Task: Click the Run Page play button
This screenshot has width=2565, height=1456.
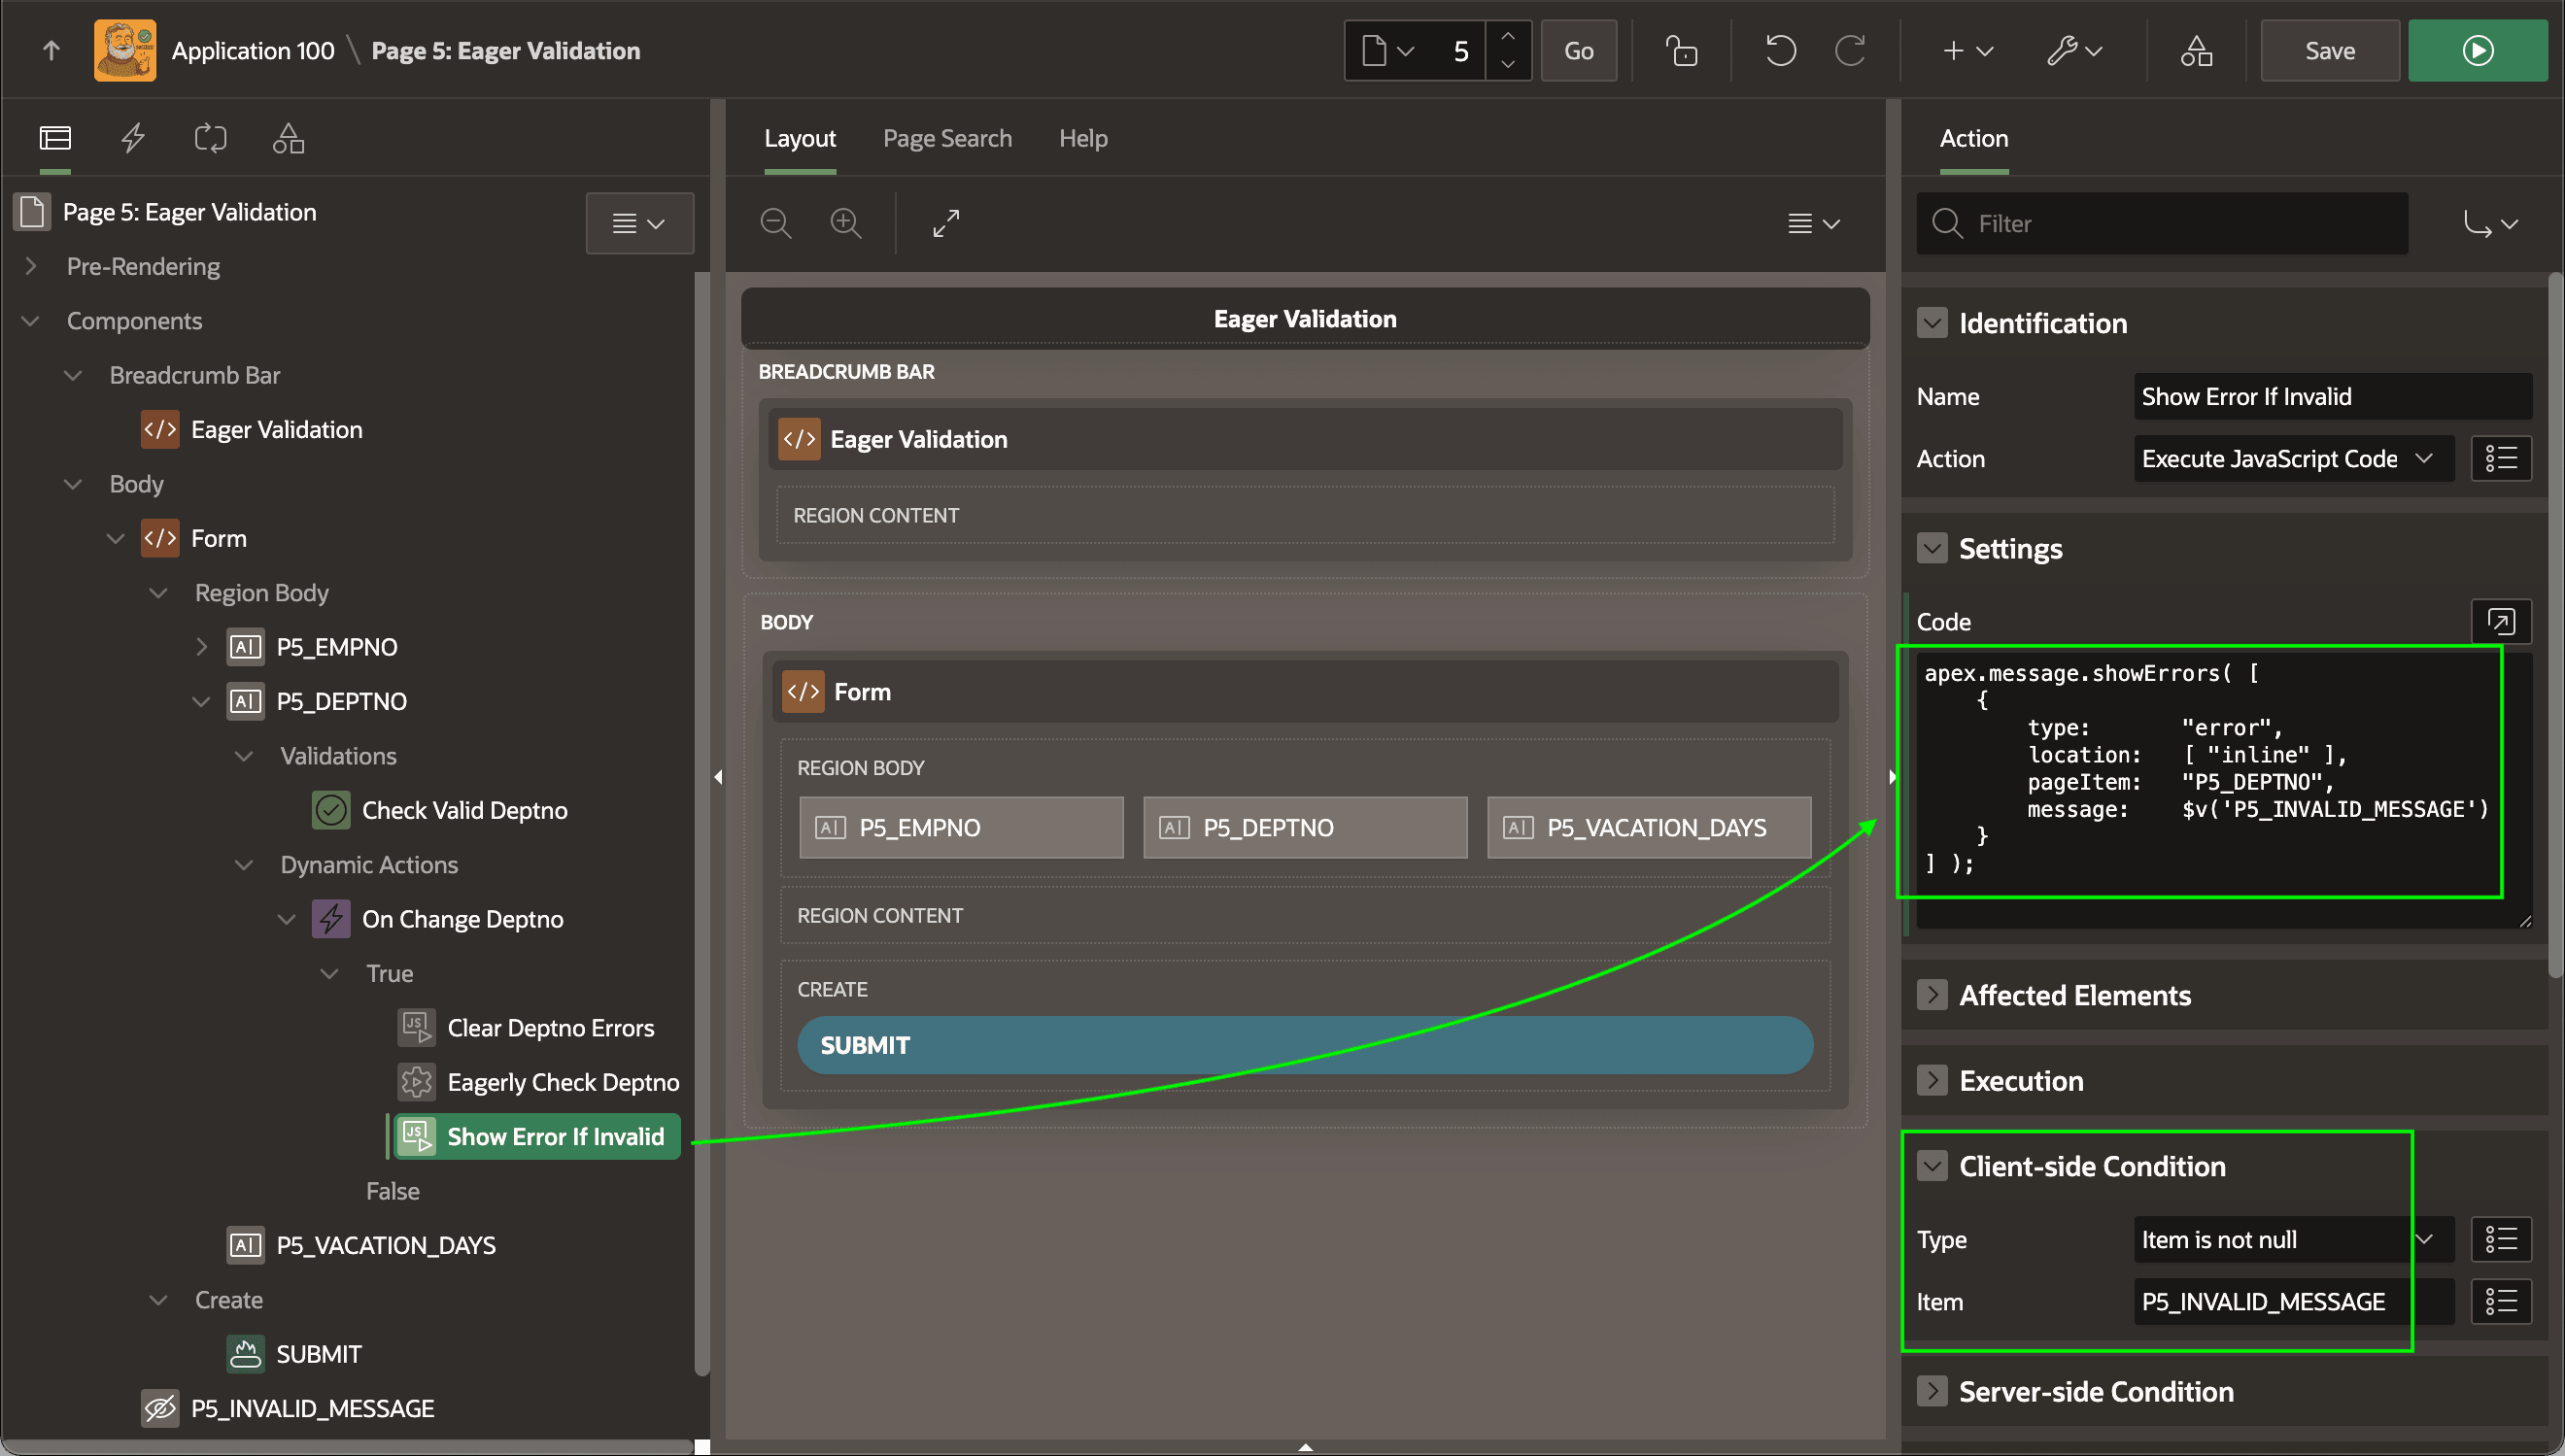Action: [2477, 51]
